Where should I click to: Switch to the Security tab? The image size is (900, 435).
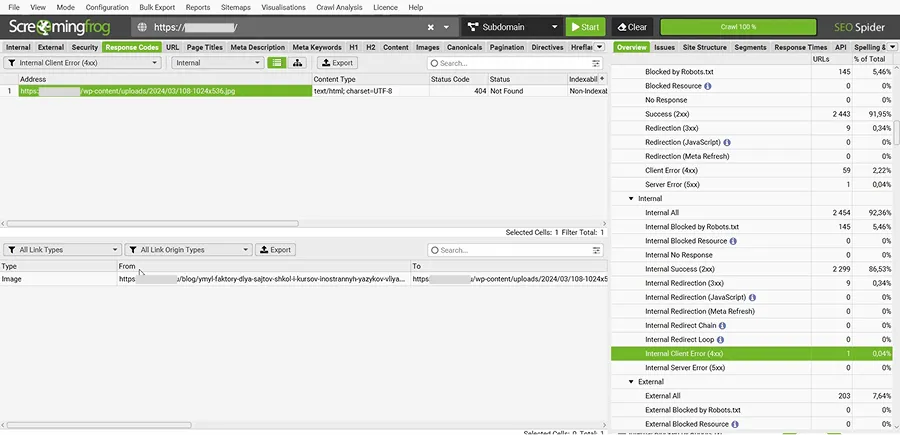click(x=84, y=48)
